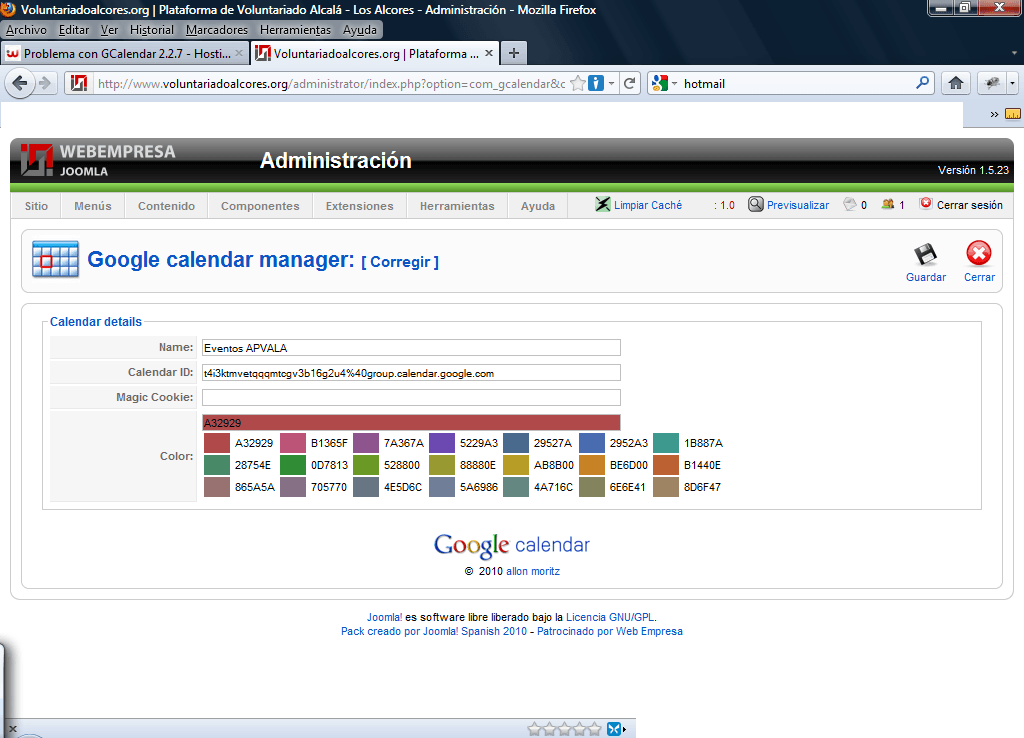The height and width of the screenshot is (738, 1024).
Task: Open the Contenido Joomla menu
Action: 167,206
